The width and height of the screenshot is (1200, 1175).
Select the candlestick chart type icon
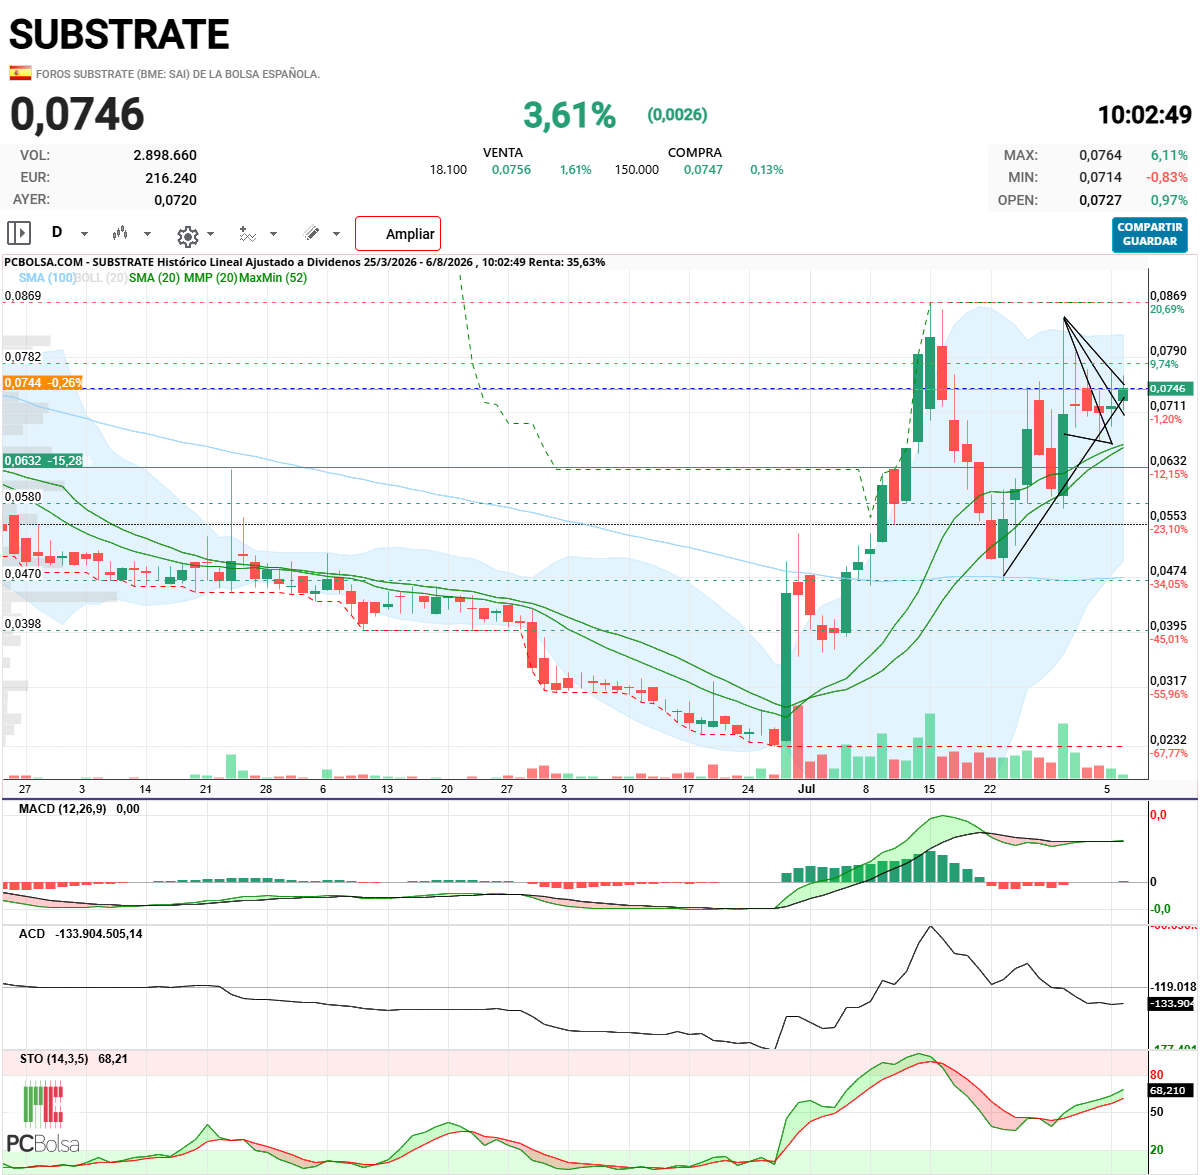(120, 233)
